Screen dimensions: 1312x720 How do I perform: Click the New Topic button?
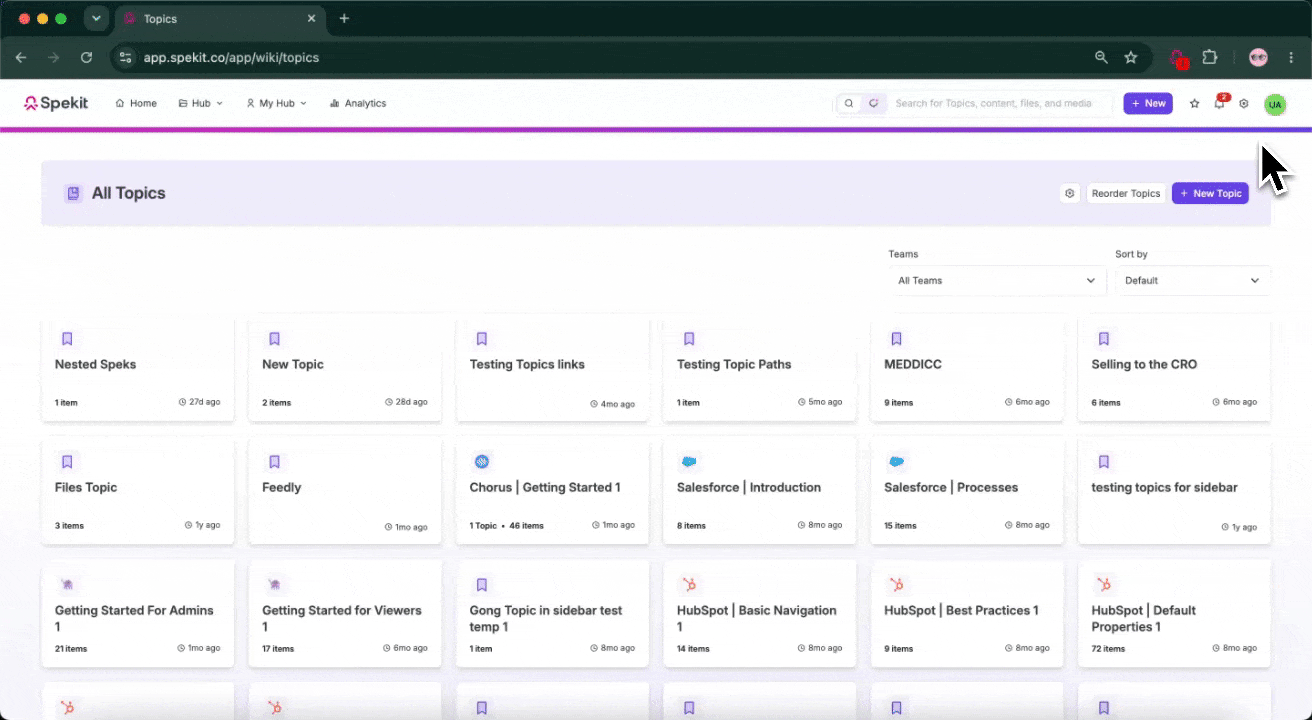coord(1210,193)
